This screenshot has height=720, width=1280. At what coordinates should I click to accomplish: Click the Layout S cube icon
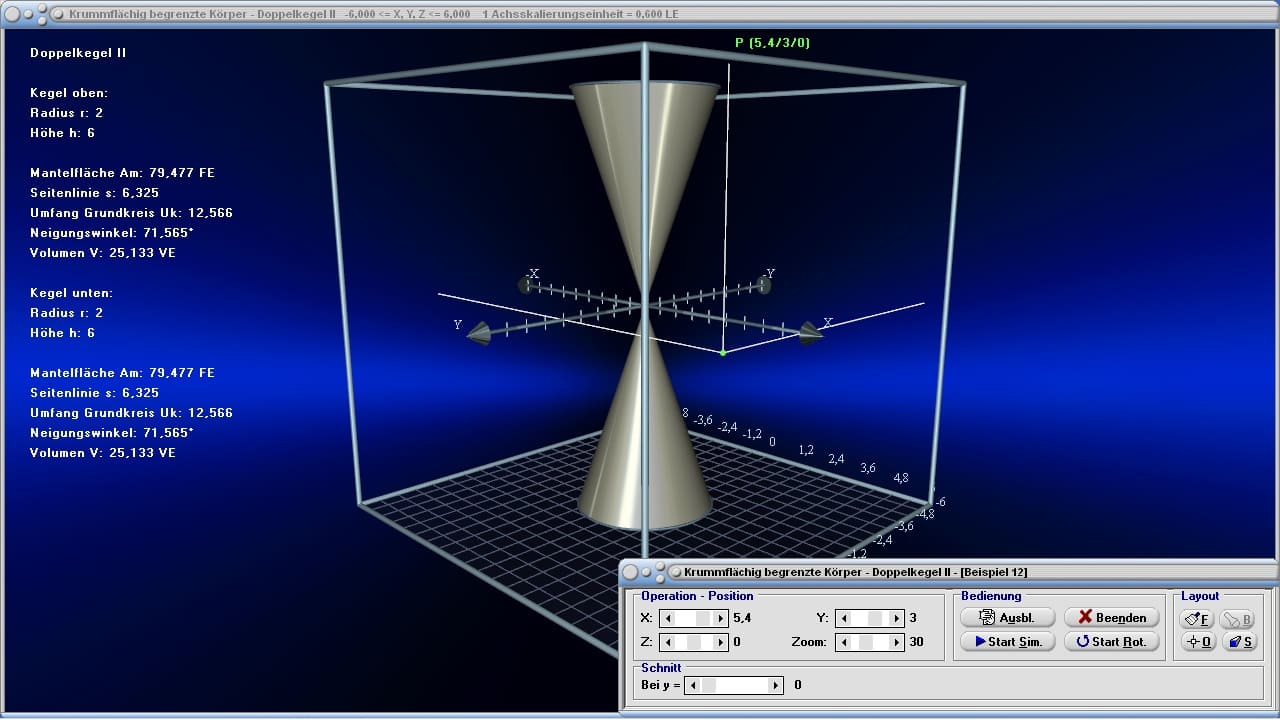pos(1240,642)
